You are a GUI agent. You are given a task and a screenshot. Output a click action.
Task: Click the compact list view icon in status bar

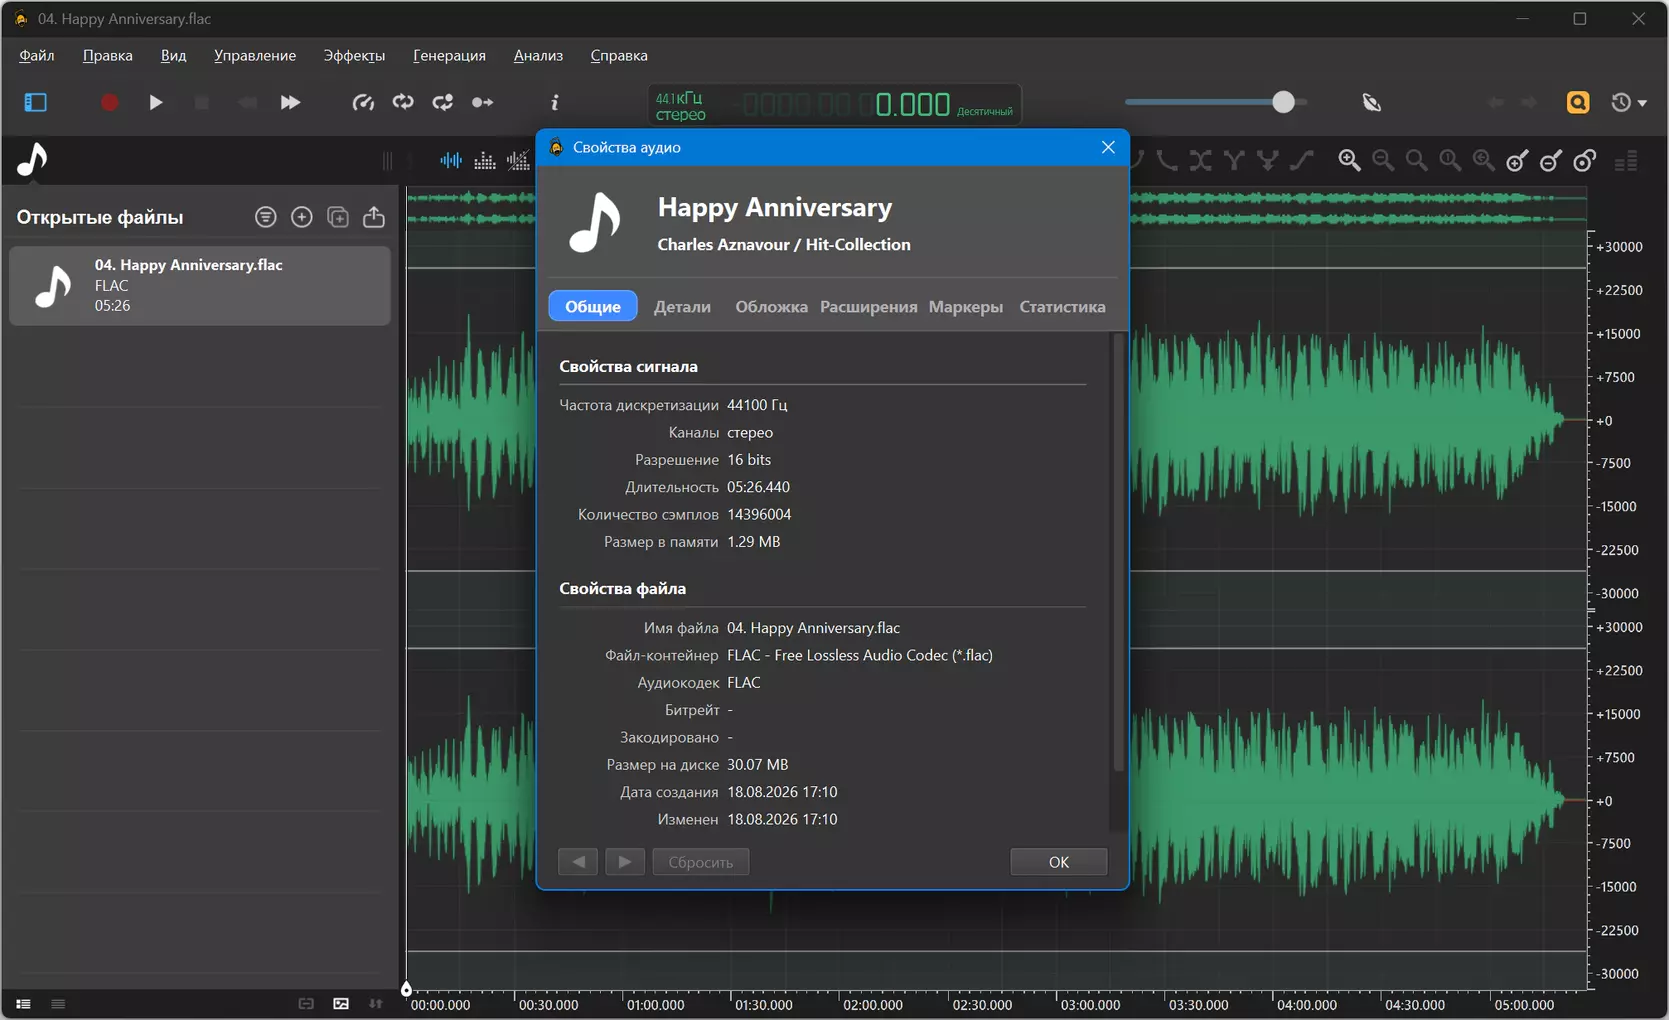tap(58, 1004)
